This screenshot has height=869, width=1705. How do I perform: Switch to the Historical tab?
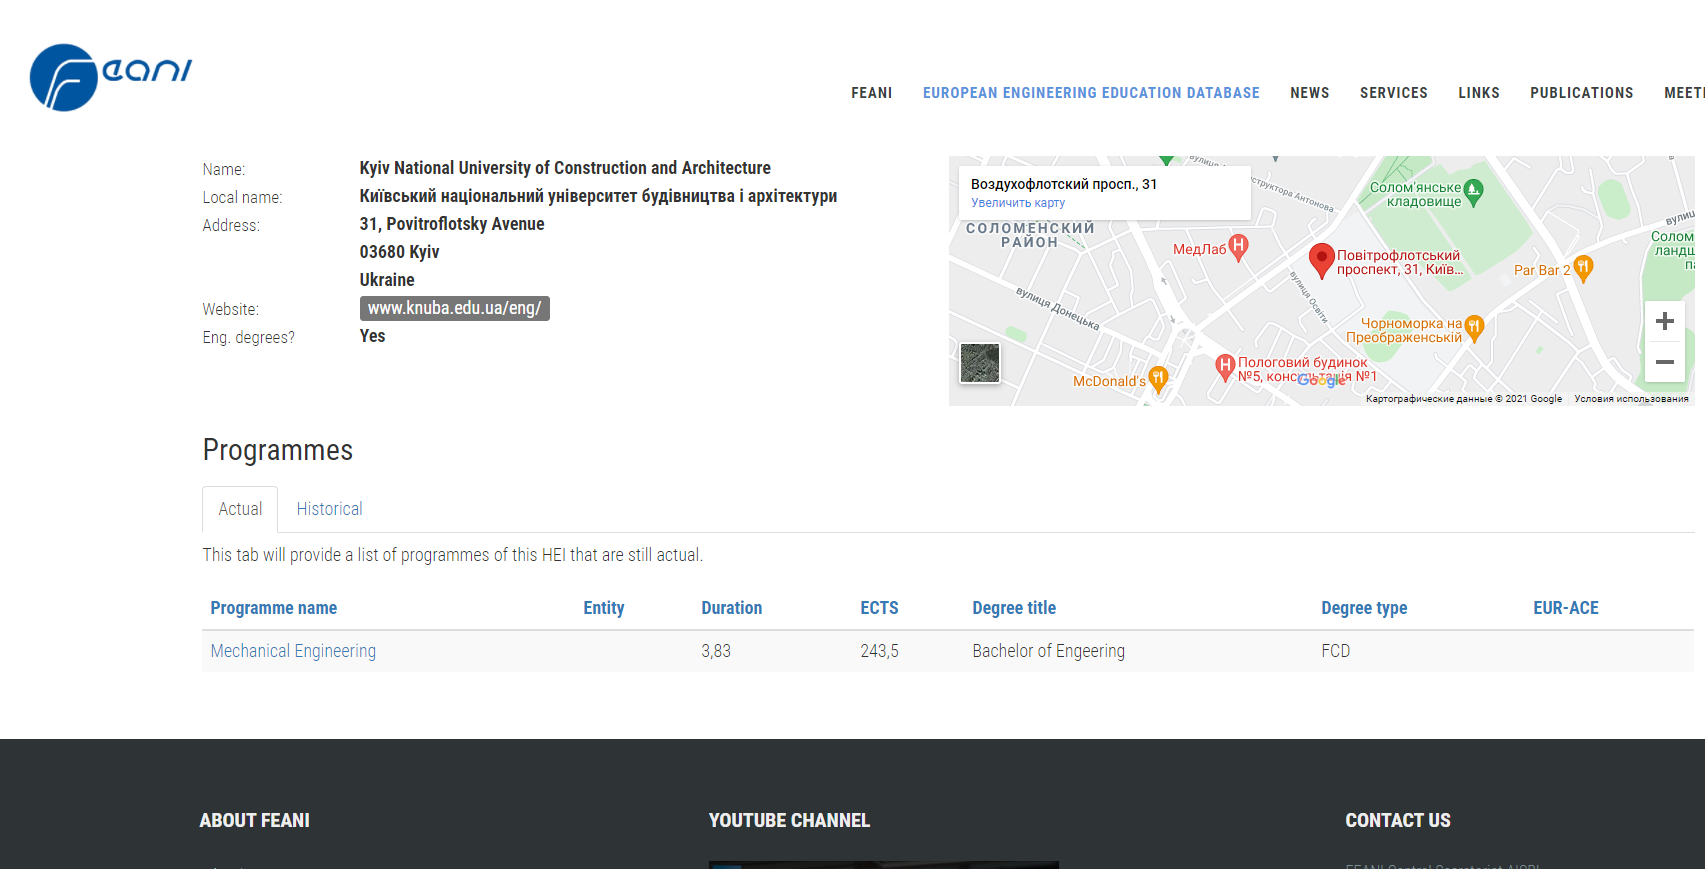[x=329, y=509]
